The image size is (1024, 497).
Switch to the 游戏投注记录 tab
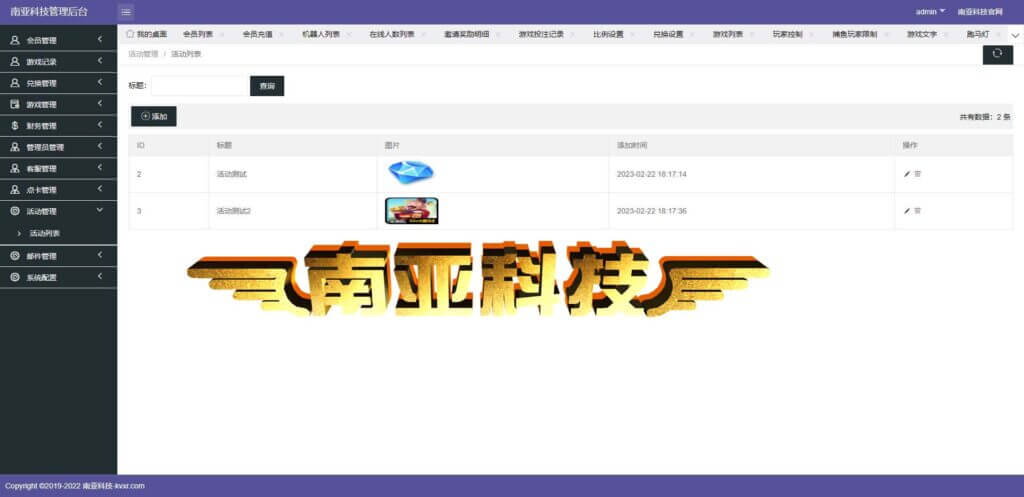(541, 35)
